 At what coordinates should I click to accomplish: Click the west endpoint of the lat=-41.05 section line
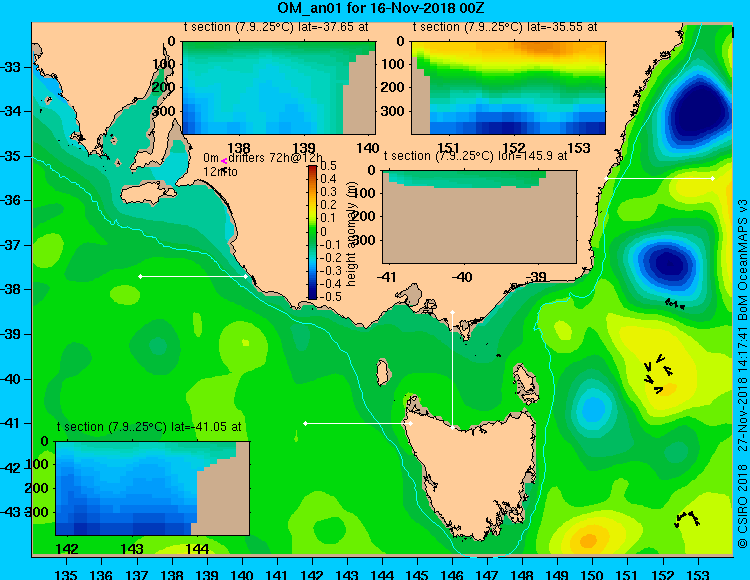coord(306,423)
